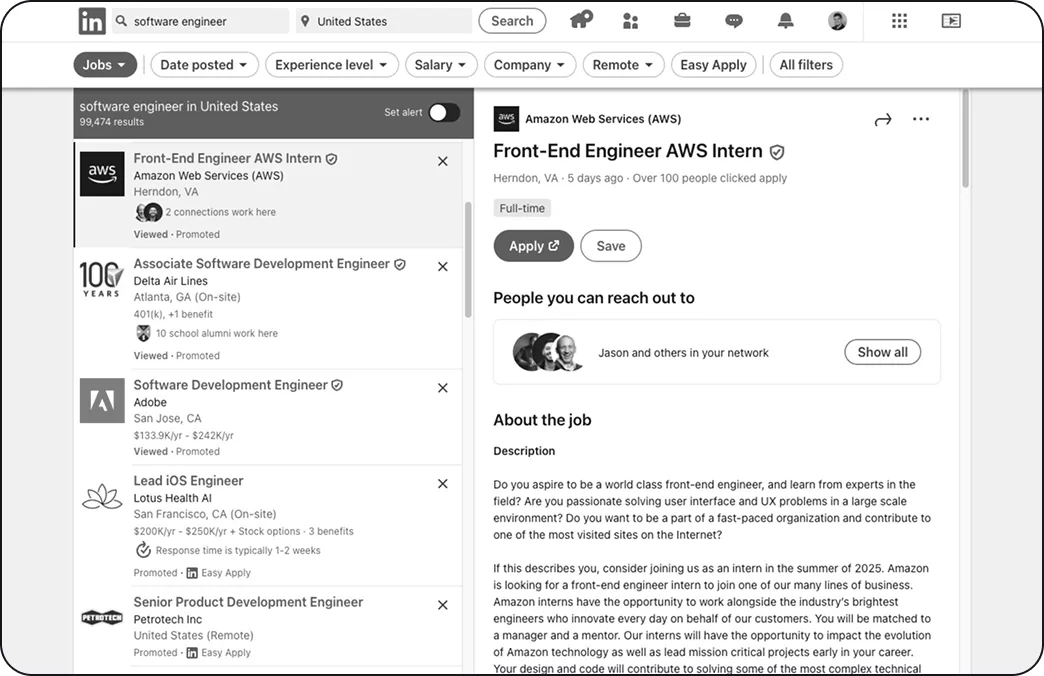
Task: Dismiss the Lead iOS Engineer listing
Action: 443,484
